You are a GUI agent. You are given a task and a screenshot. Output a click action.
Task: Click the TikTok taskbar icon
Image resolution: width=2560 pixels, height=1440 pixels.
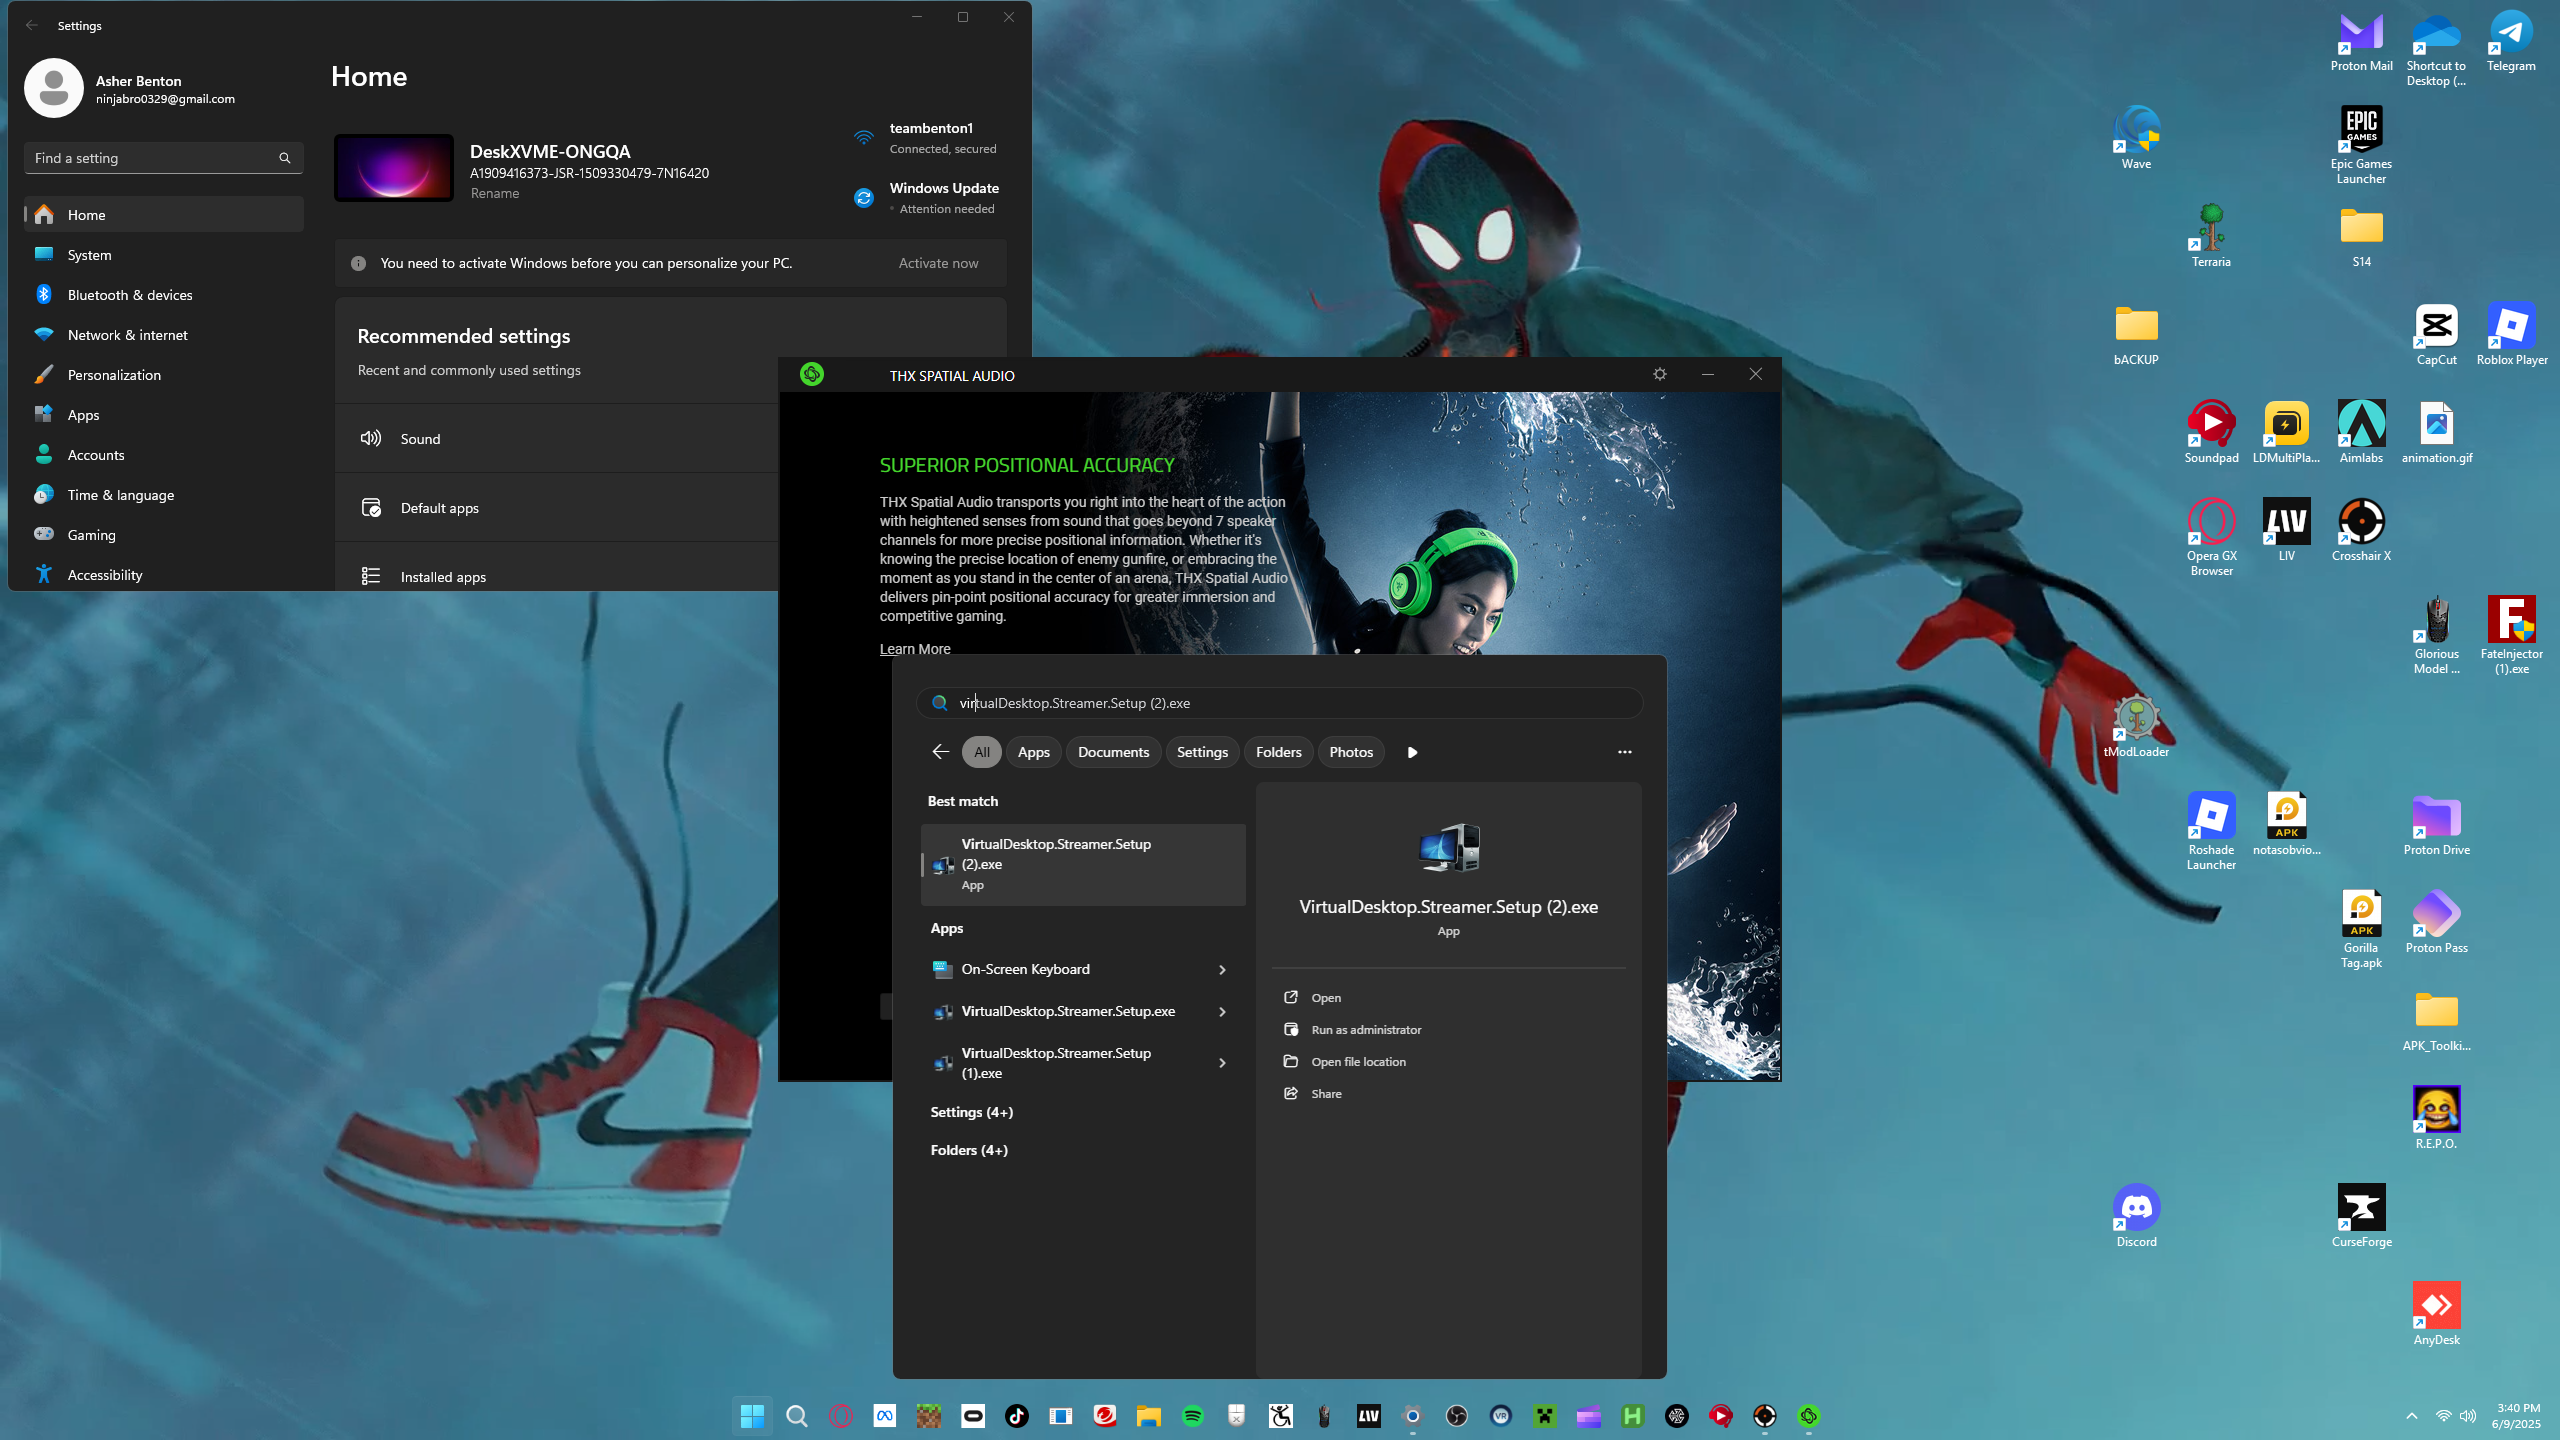point(1016,1416)
